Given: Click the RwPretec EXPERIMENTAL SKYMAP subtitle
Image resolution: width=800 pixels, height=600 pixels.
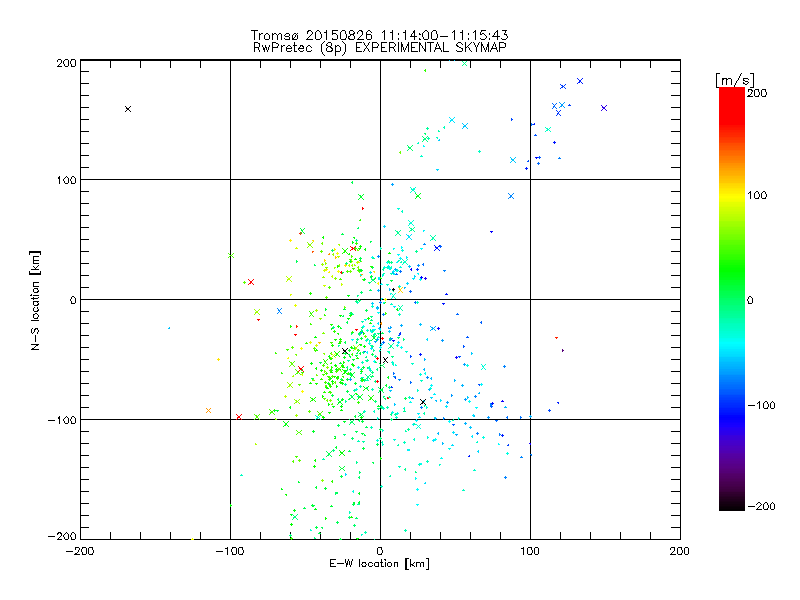Looking at the screenshot, I should 379,47.
